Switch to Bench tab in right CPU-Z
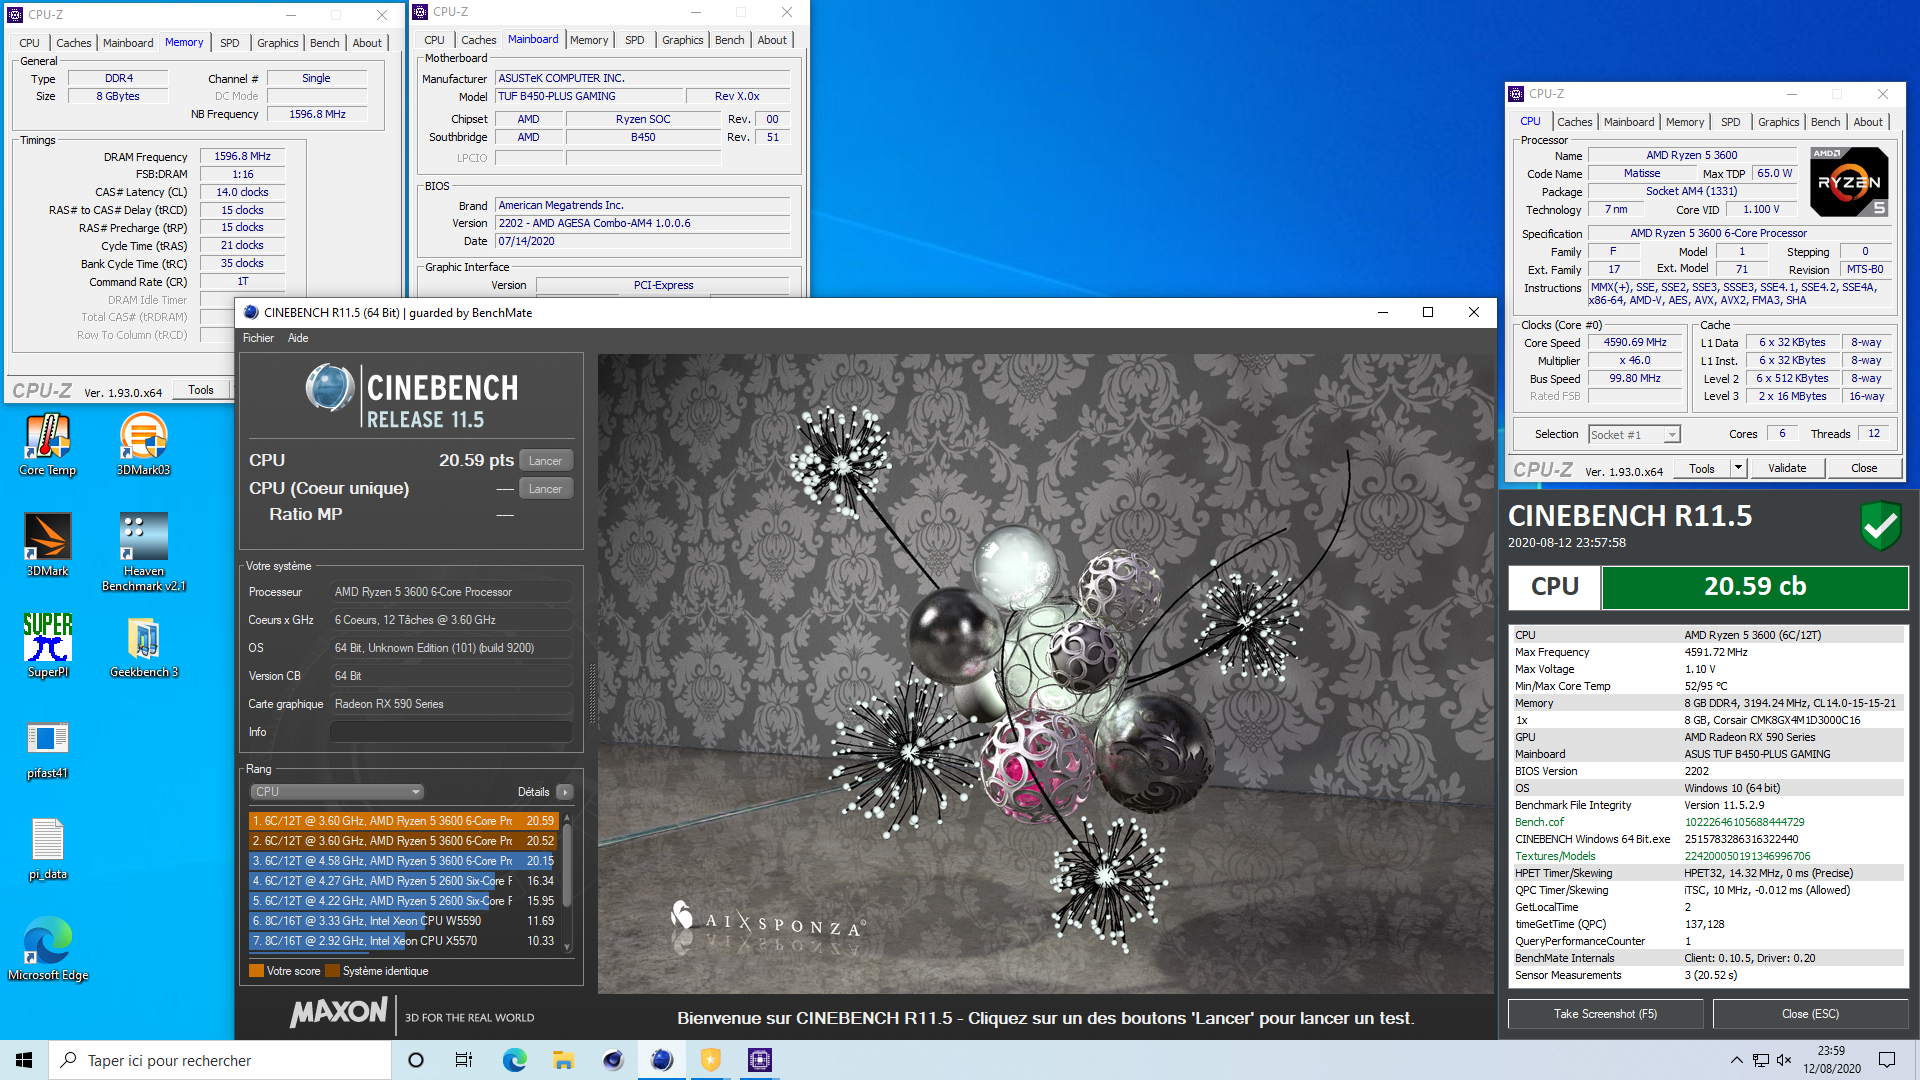Viewport: 1920px width, 1080px height. (x=1825, y=122)
